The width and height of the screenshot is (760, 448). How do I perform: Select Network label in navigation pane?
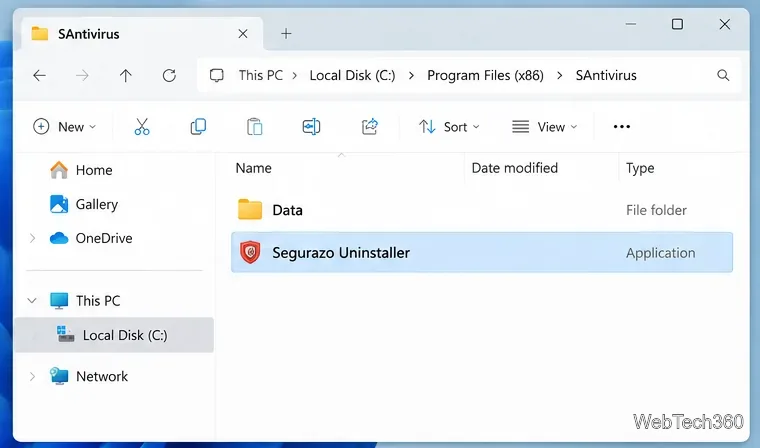(102, 376)
